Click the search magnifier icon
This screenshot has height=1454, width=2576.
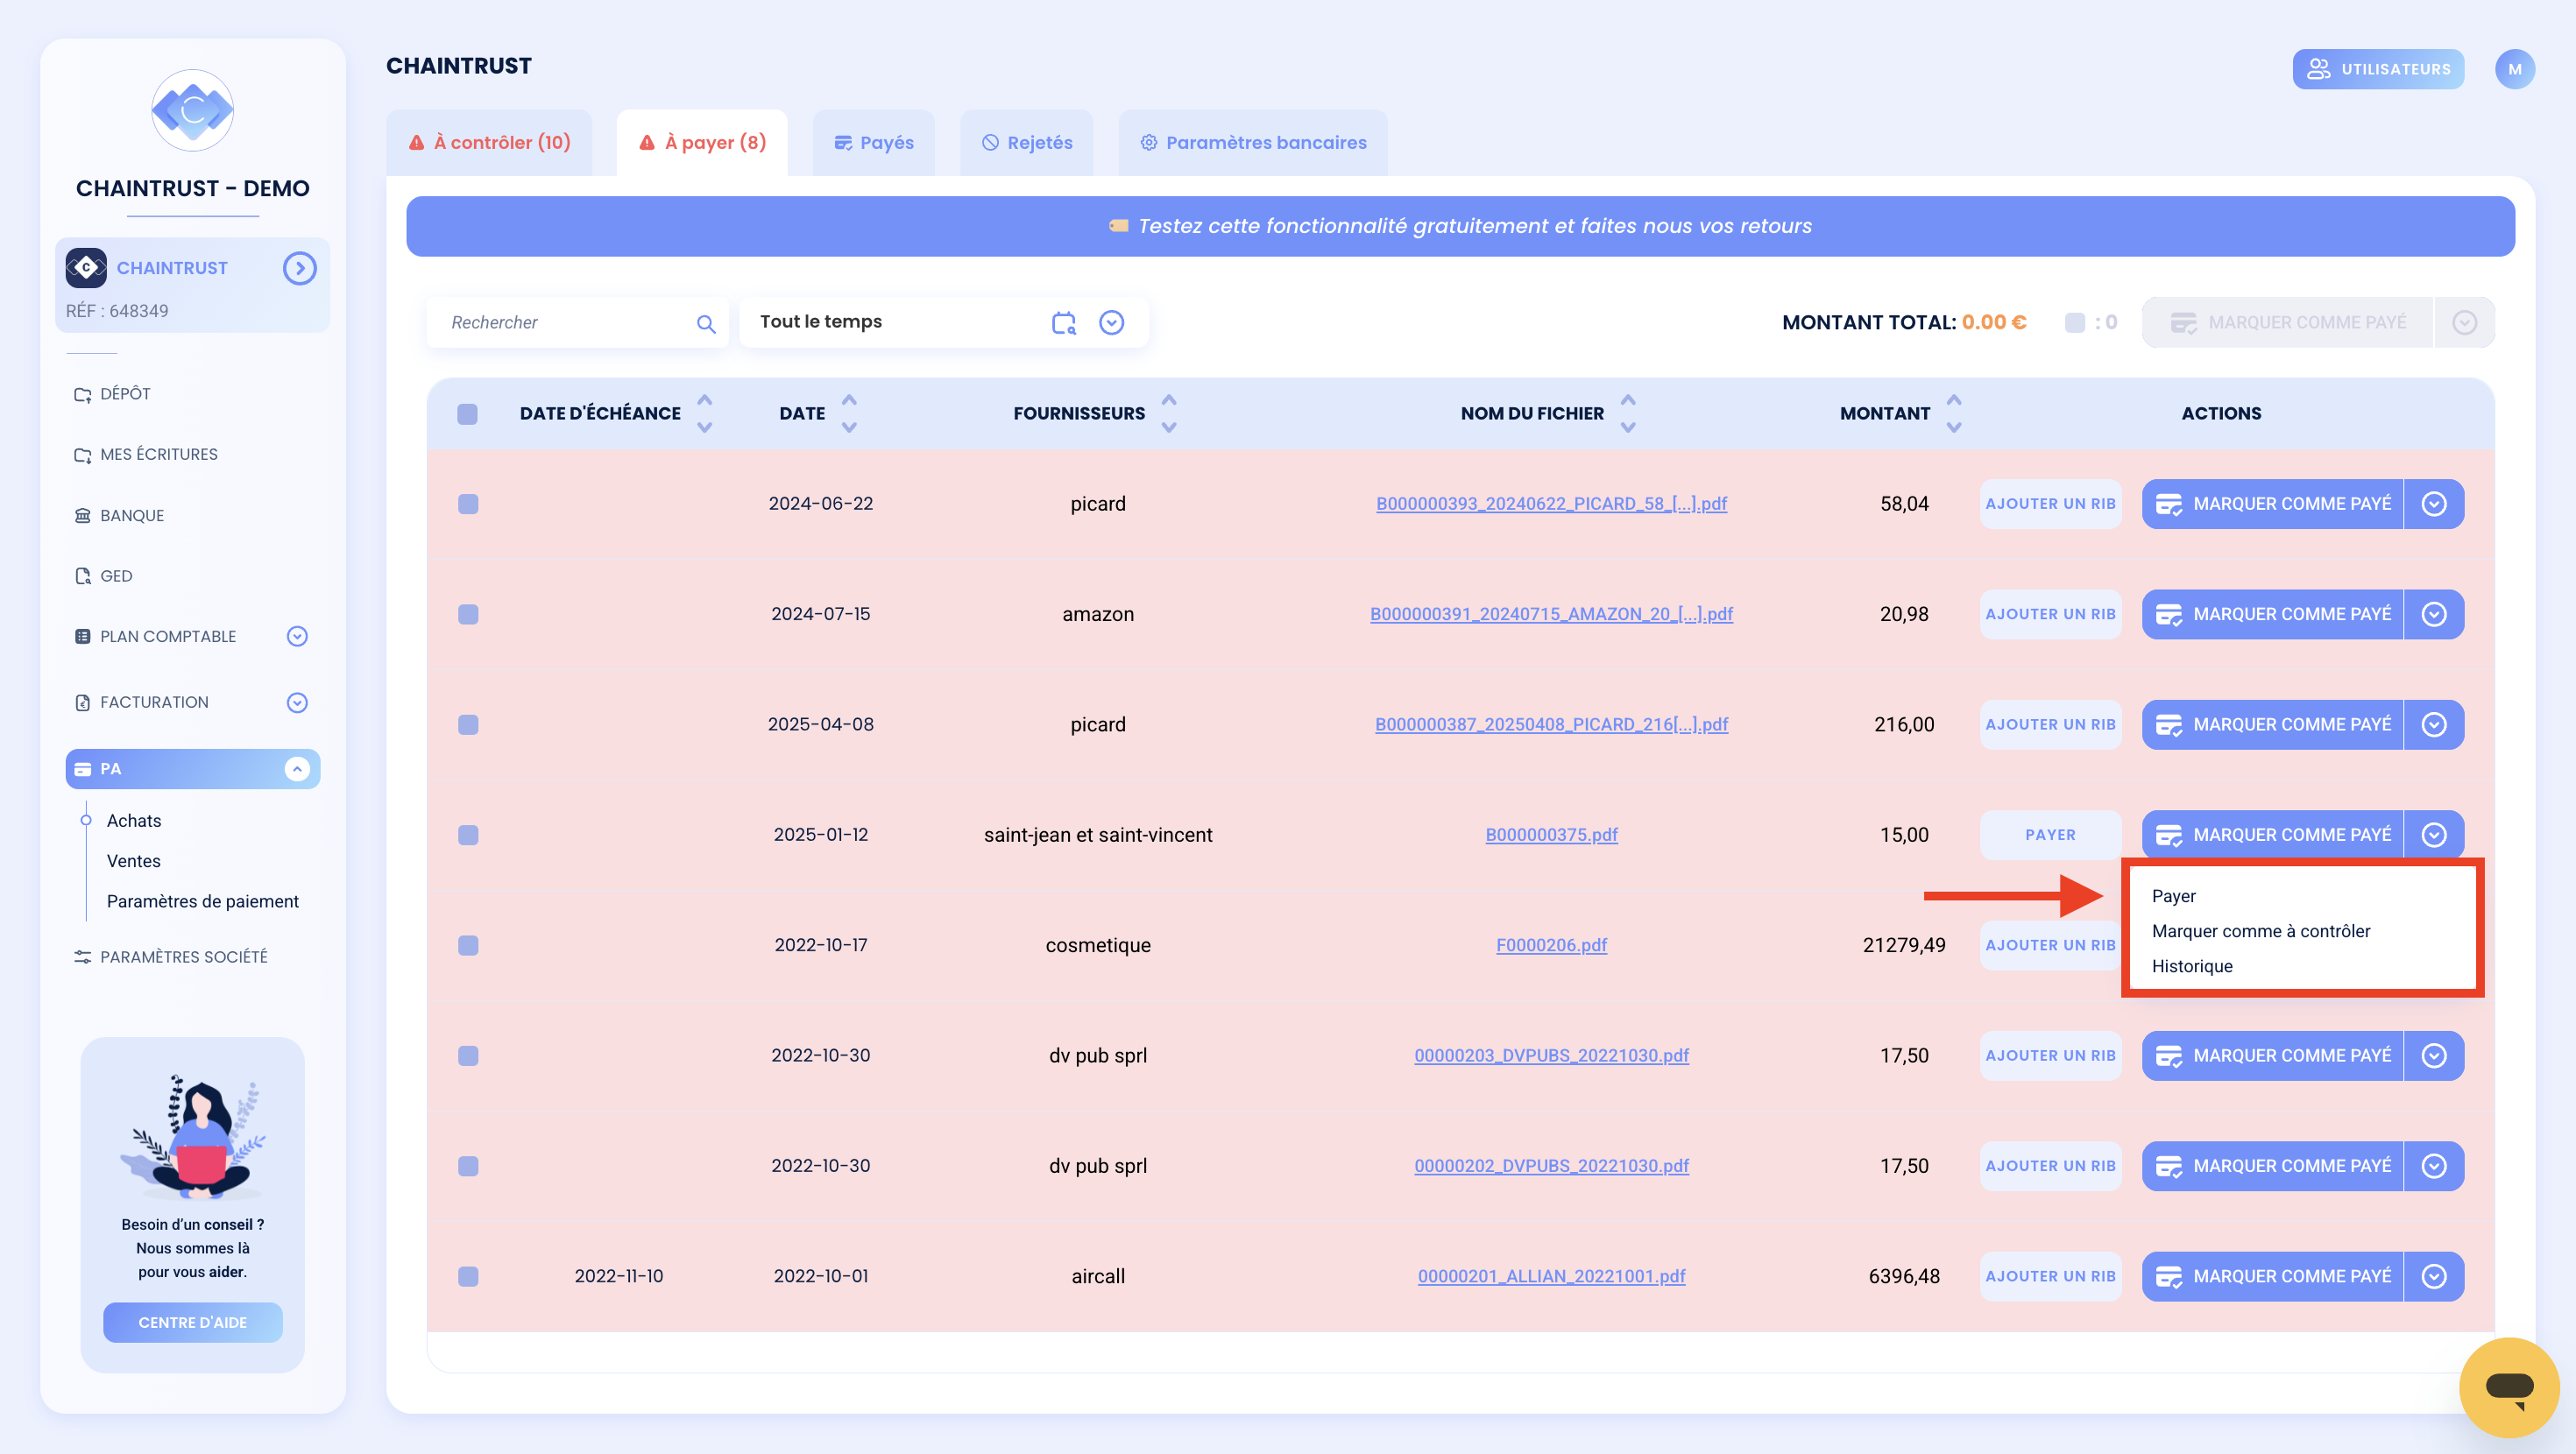706,323
